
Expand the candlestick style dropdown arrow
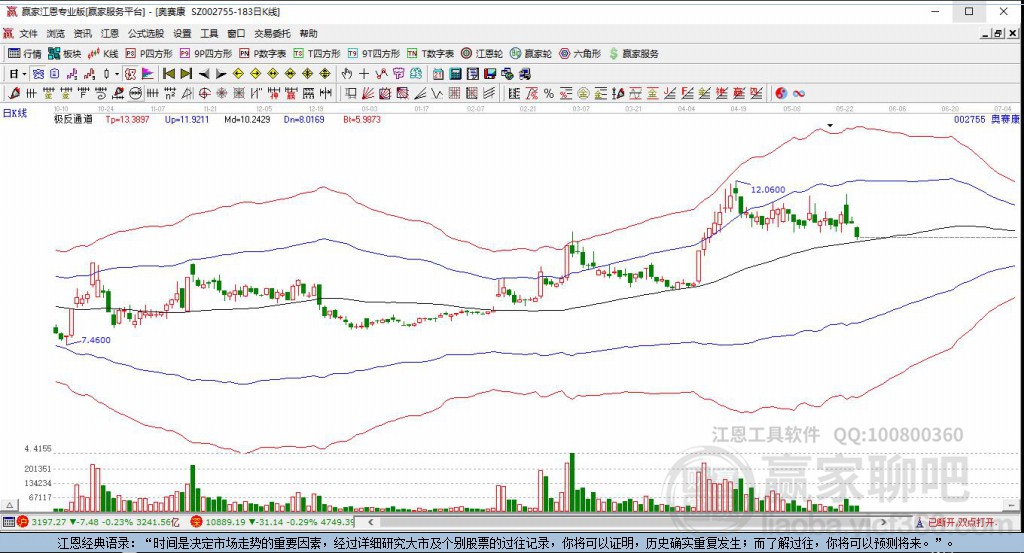117,74
